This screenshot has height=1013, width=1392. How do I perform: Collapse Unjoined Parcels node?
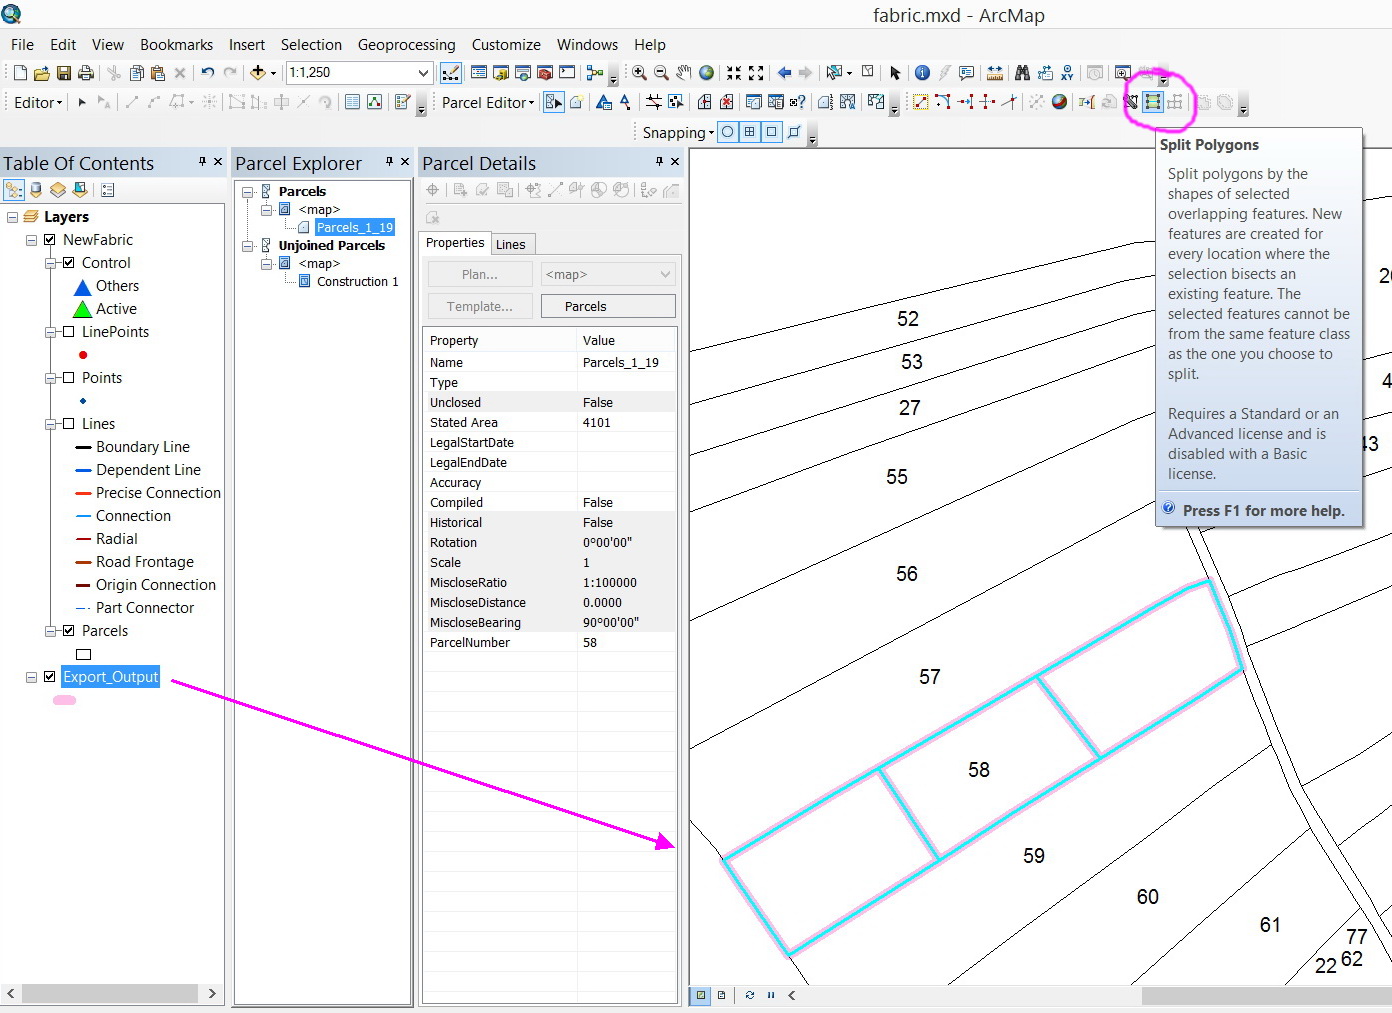(x=247, y=246)
